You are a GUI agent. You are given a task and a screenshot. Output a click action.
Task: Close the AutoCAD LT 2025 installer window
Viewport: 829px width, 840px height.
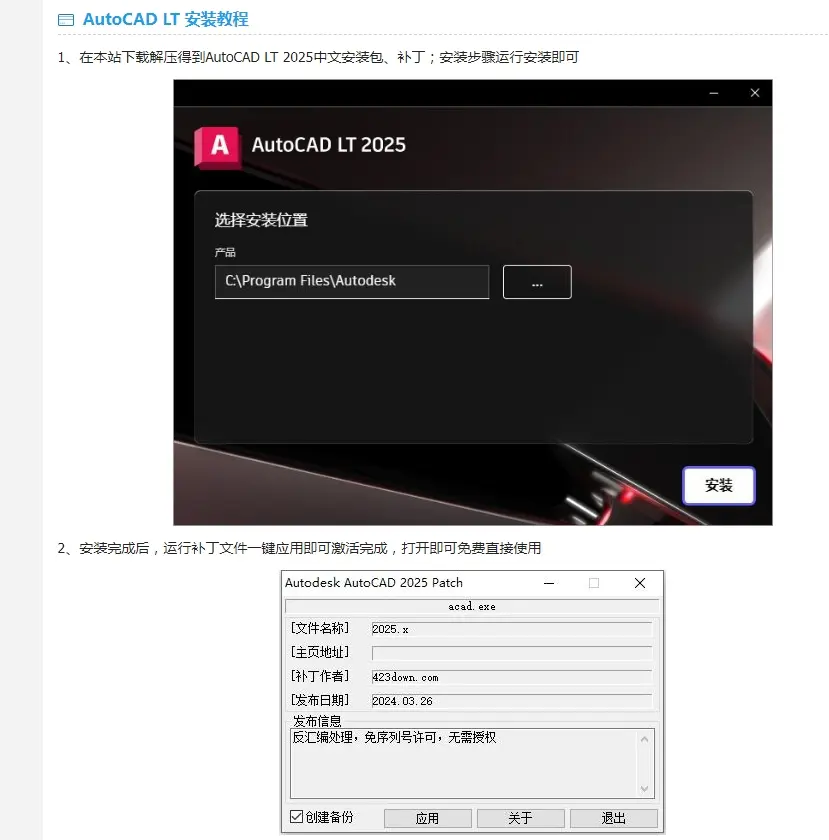coord(755,93)
